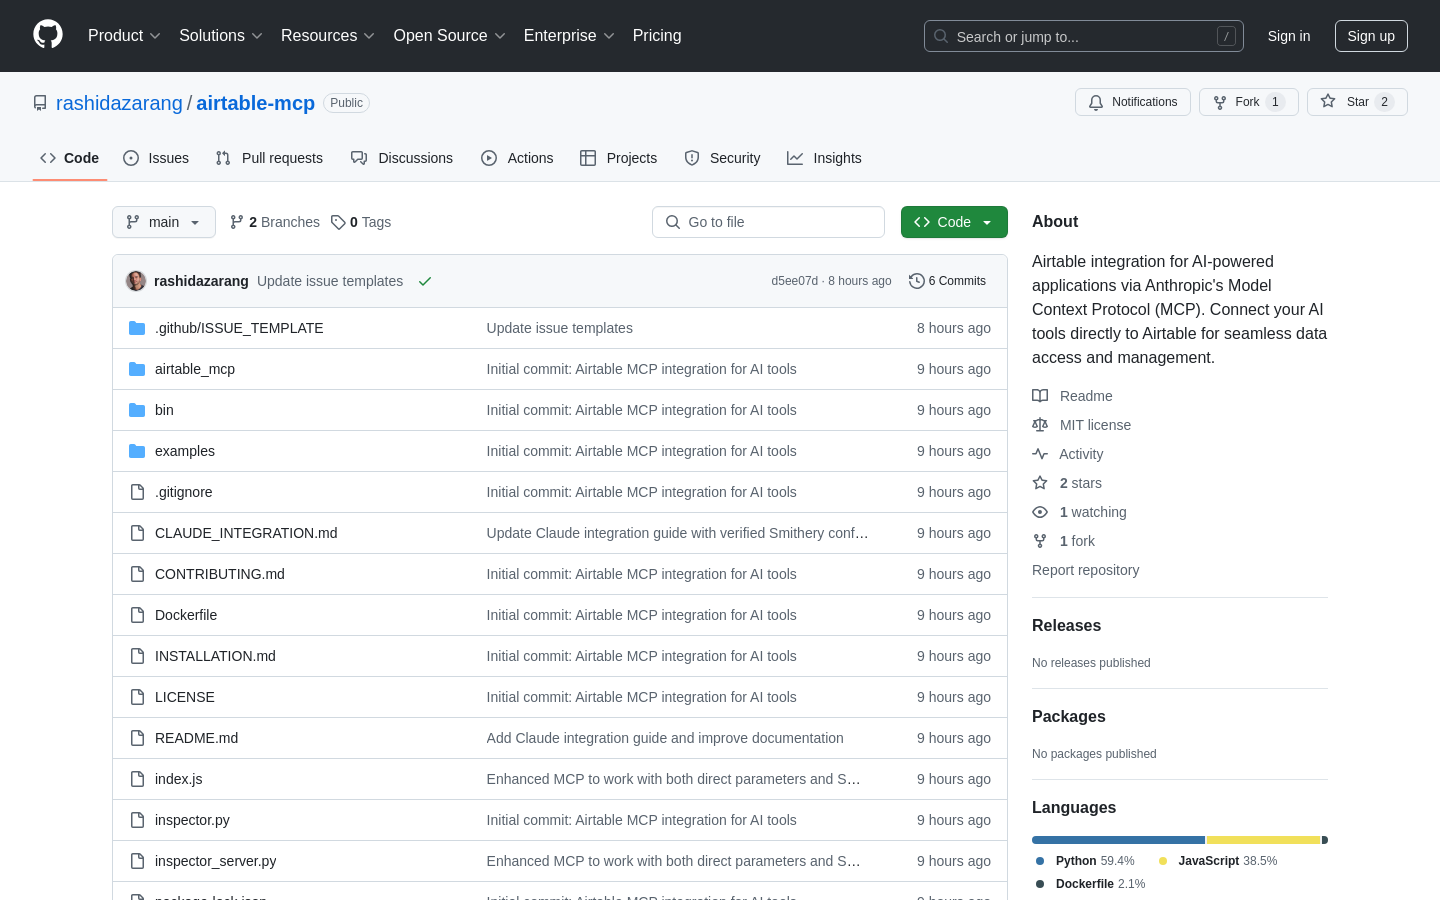Click the Sign up button
1440x900 pixels.
pyautogui.click(x=1371, y=36)
